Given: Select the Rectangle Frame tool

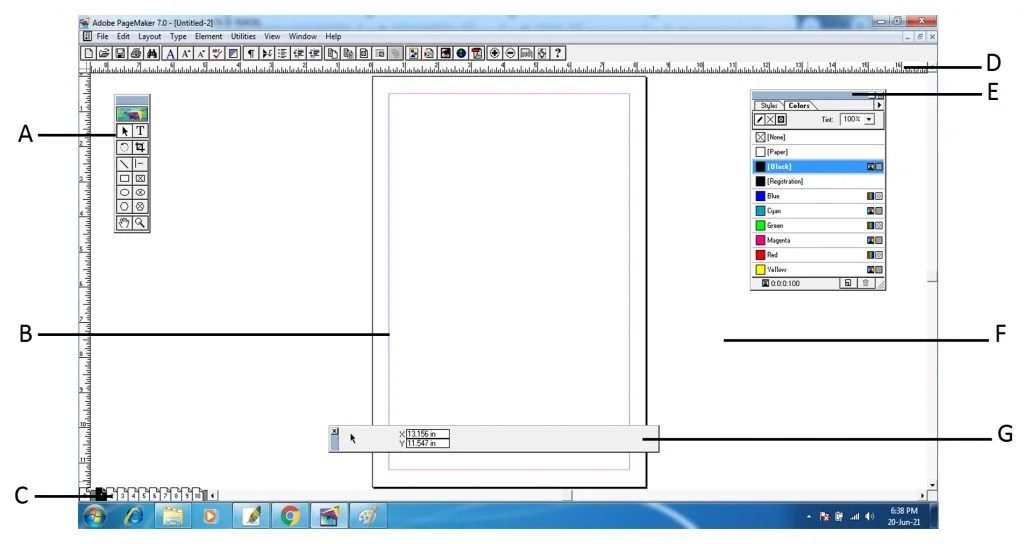Looking at the screenshot, I should 140,178.
